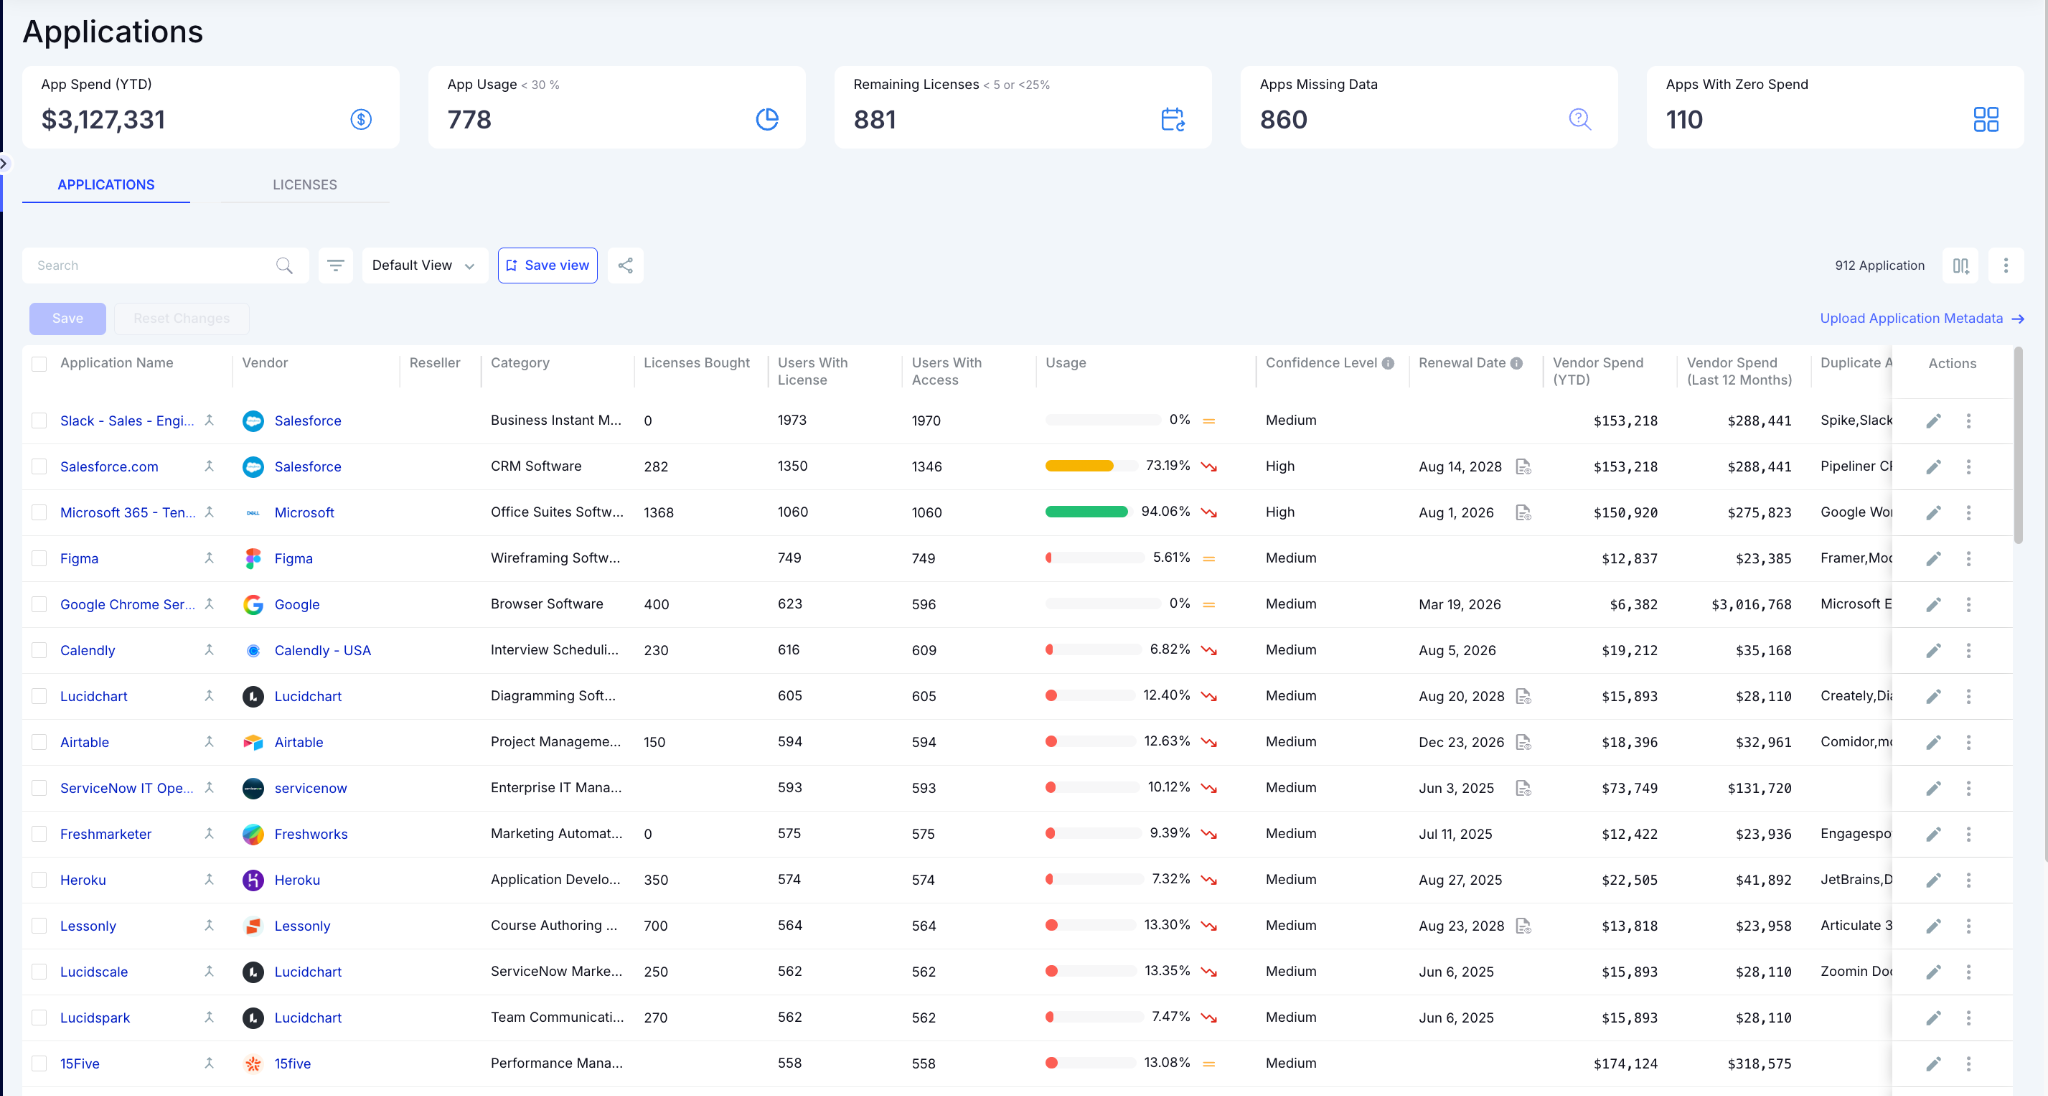2048x1096 pixels.
Task: Check the Lucidchart row checkbox
Action: click(x=39, y=697)
